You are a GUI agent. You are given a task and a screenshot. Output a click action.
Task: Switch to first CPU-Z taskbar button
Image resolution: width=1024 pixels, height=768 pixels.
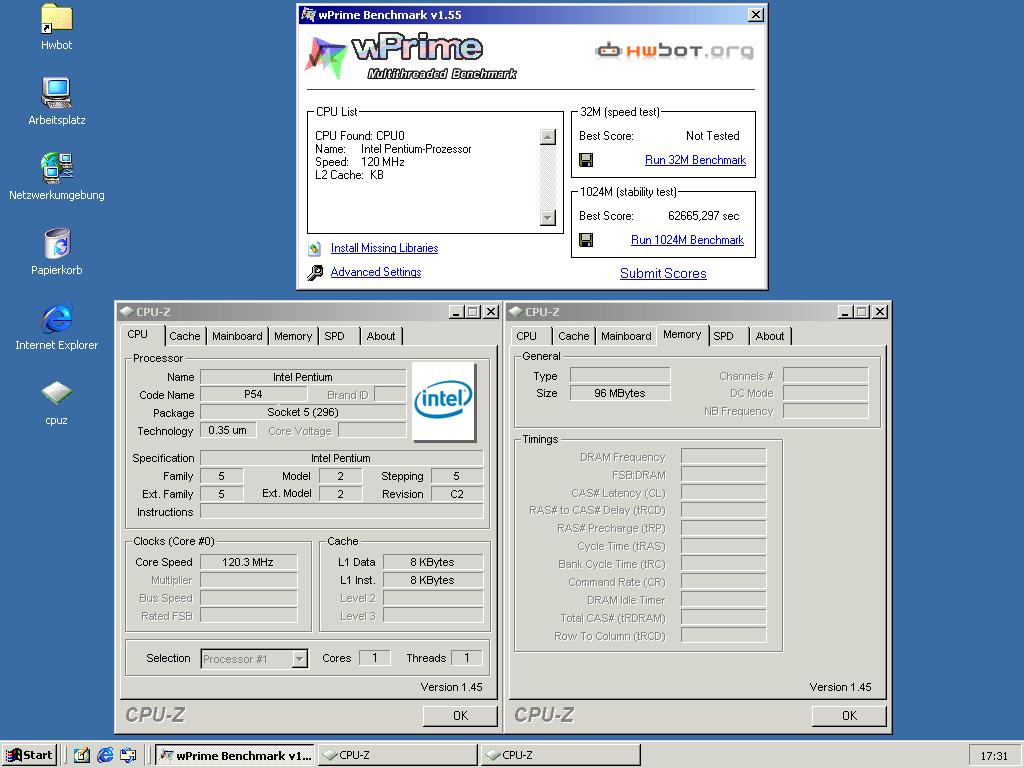[398, 755]
